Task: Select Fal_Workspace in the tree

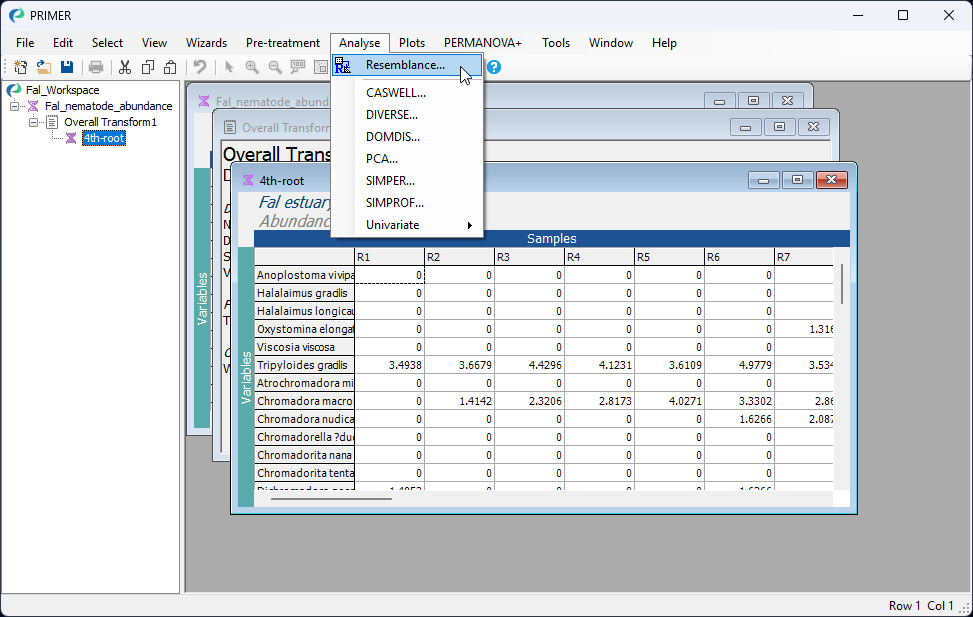Action: click(x=62, y=90)
